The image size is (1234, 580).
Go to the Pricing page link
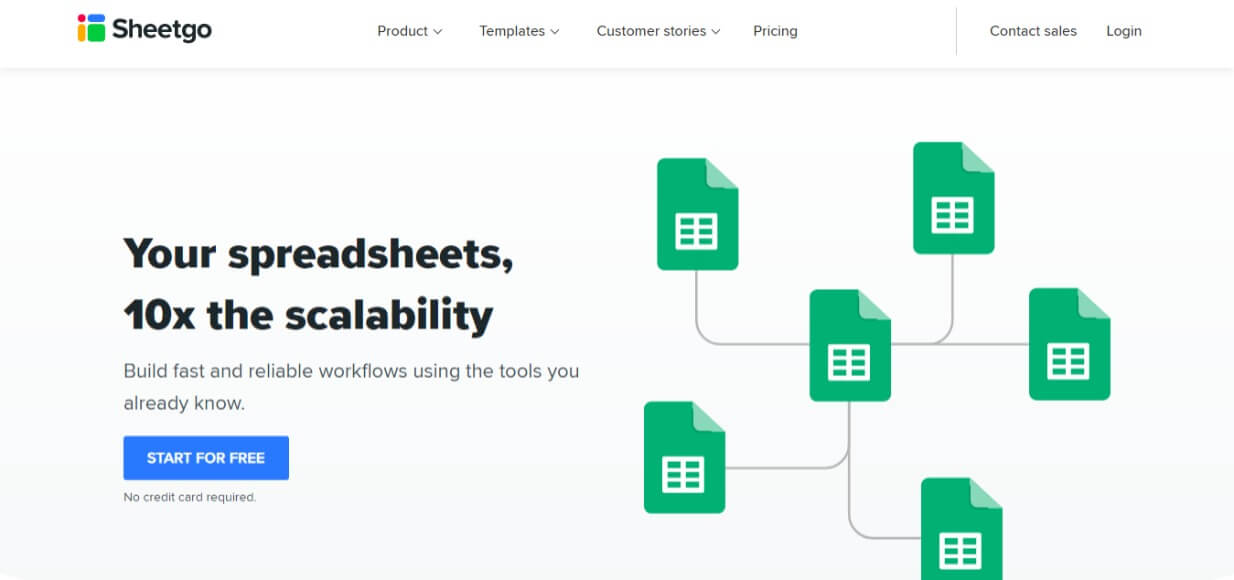coord(775,31)
